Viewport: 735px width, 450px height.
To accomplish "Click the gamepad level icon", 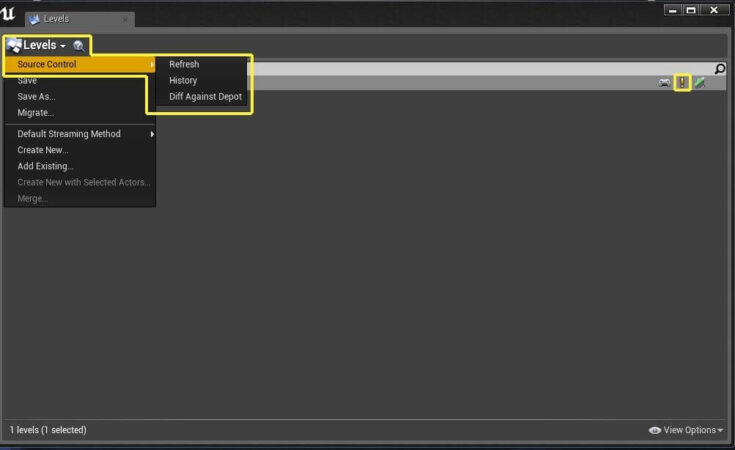I will [x=664, y=83].
